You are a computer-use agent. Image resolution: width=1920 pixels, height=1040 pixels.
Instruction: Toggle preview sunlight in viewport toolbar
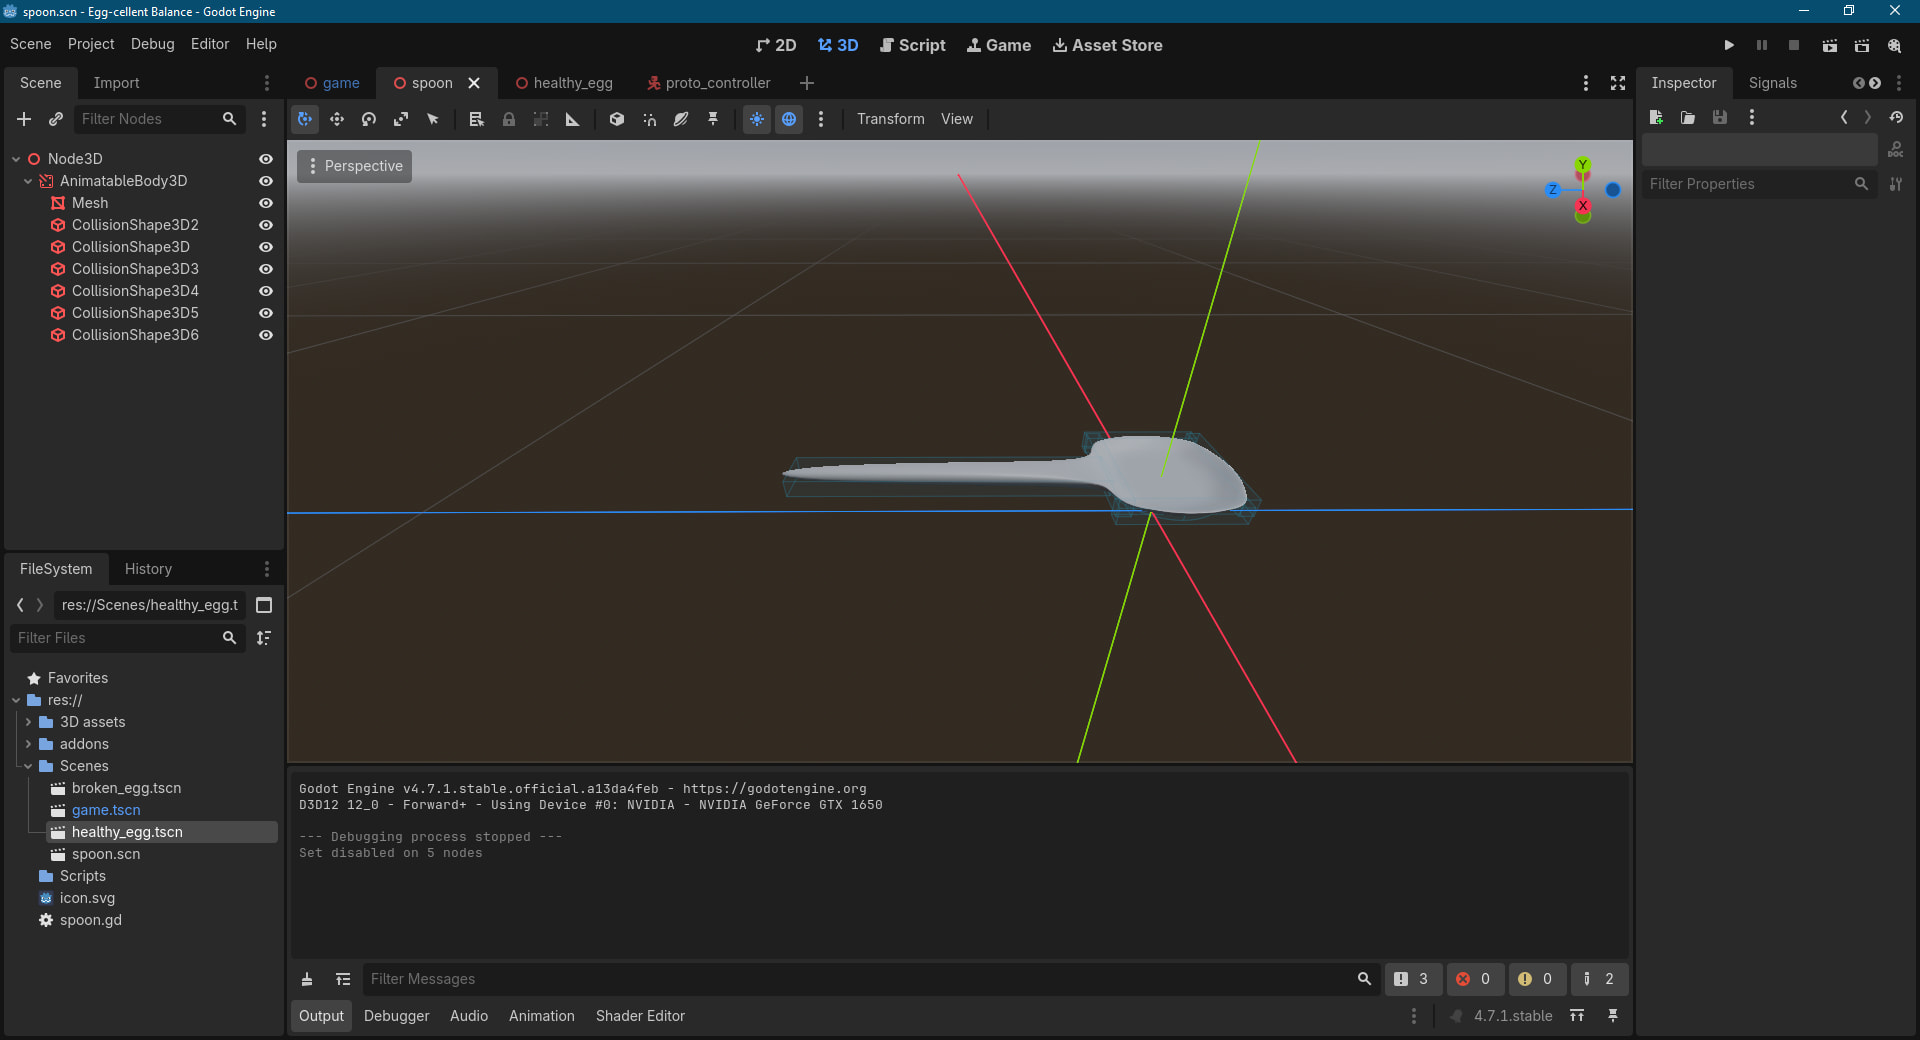pyautogui.click(x=757, y=119)
